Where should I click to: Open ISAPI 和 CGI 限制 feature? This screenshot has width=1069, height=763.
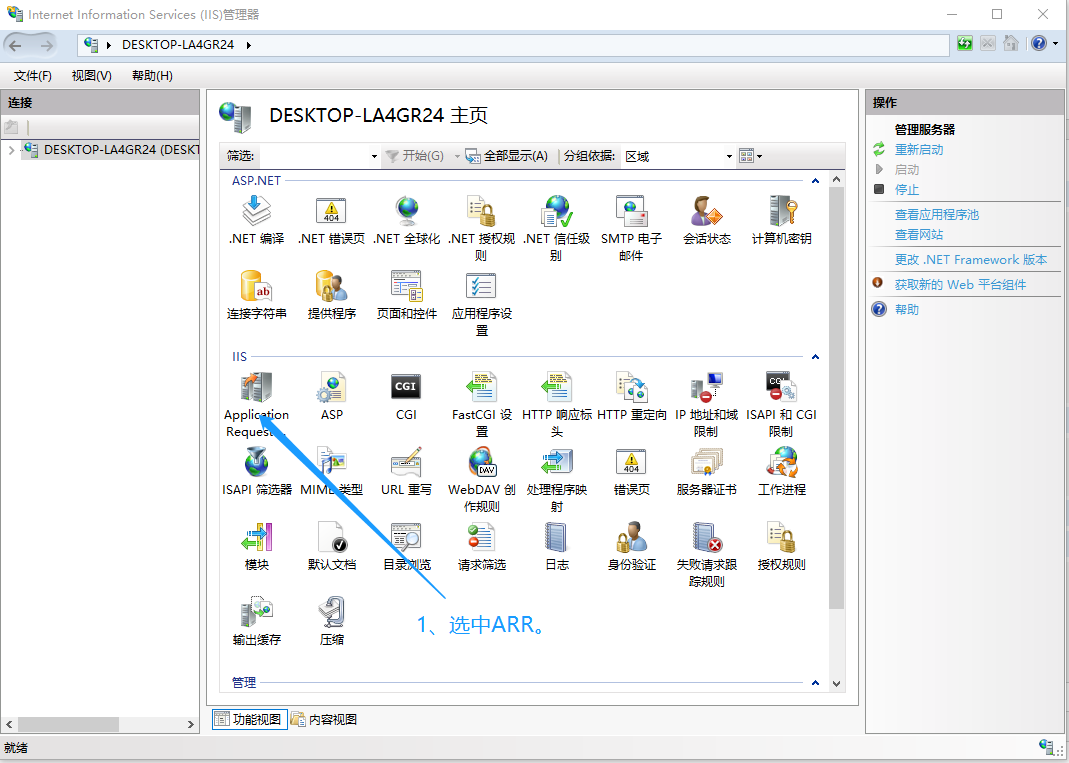point(781,404)
